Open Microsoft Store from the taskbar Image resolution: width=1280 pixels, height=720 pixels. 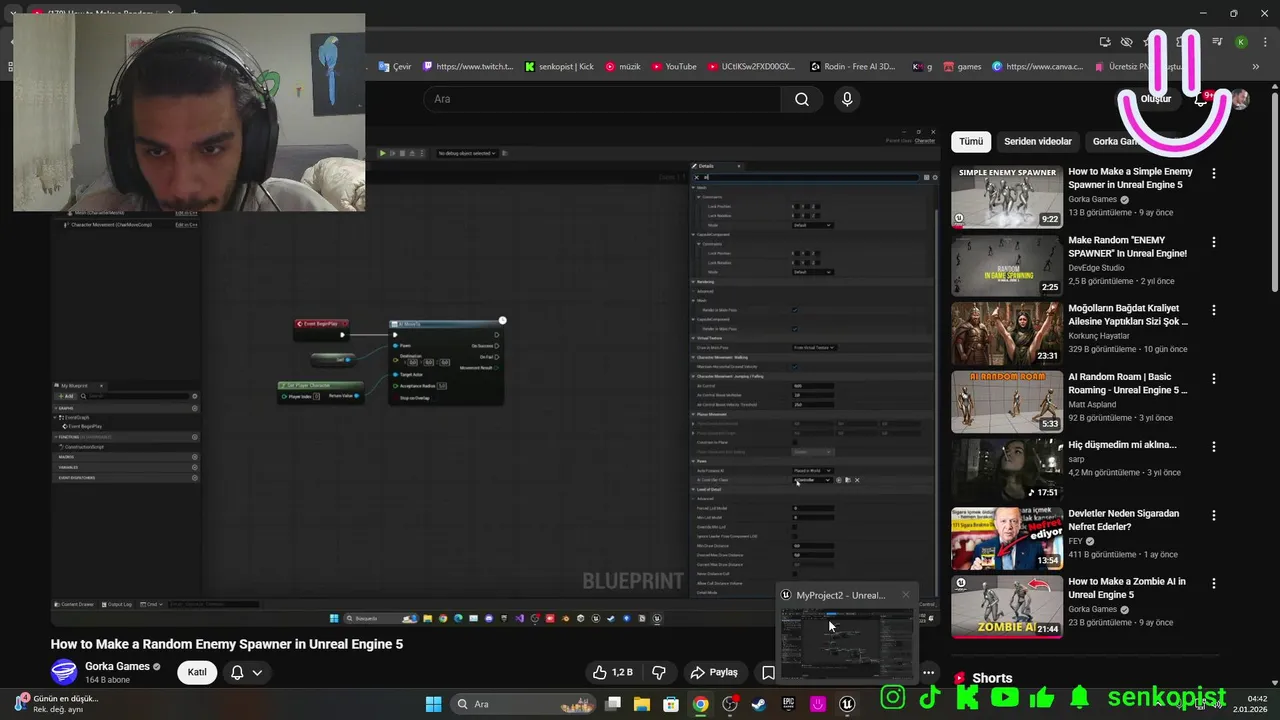click(x=671, y=704)
